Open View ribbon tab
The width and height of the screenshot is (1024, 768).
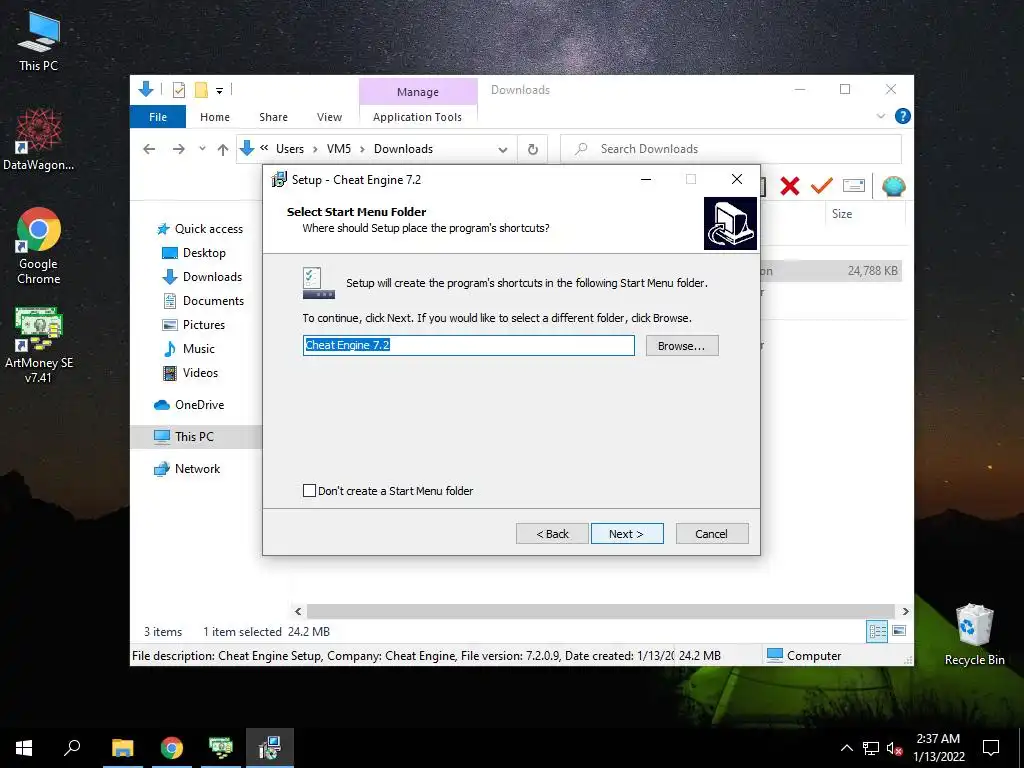coord(329,117)
